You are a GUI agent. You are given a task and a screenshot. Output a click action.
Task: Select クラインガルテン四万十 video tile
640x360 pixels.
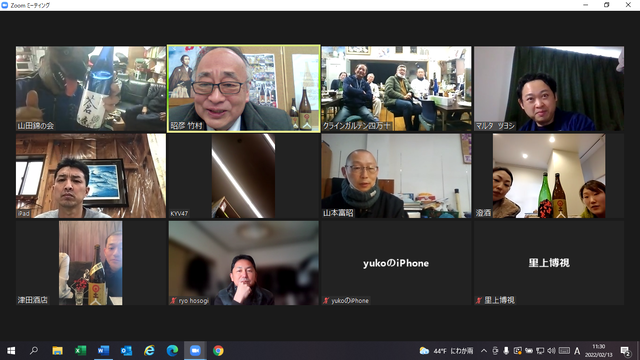(396, 88)
